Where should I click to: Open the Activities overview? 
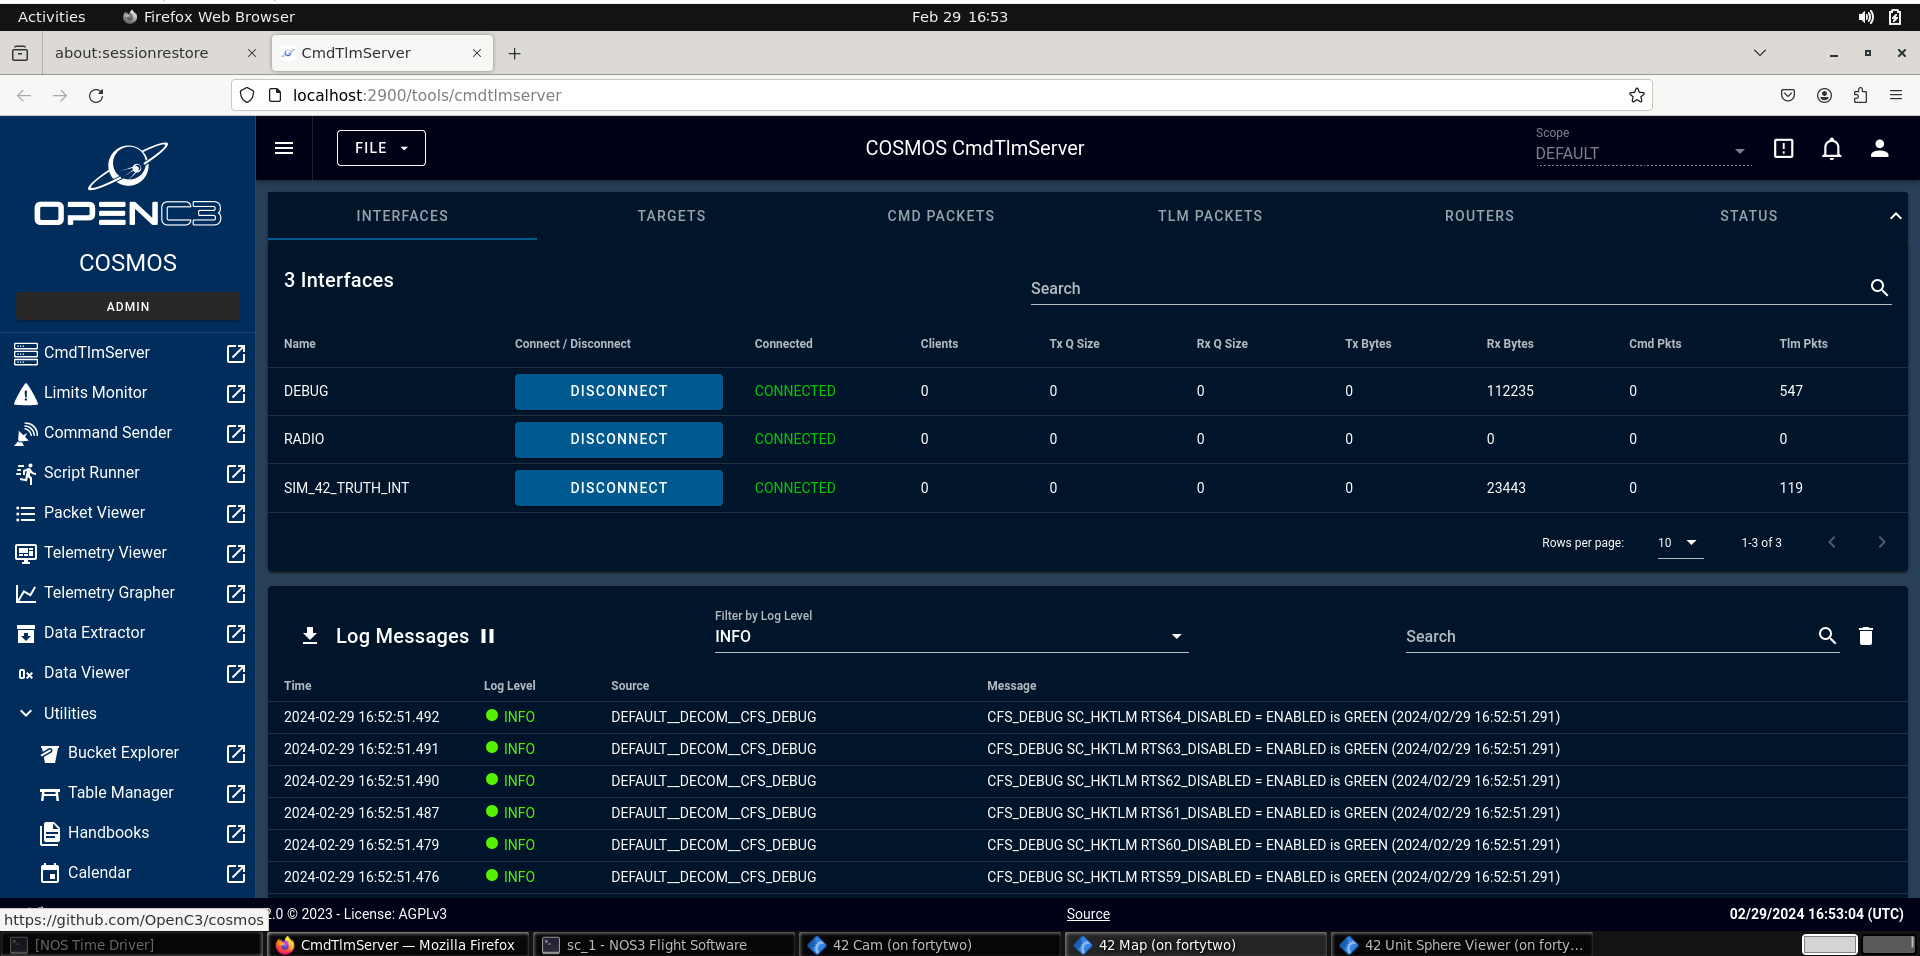pyautogui.click(x=52, y=16)
